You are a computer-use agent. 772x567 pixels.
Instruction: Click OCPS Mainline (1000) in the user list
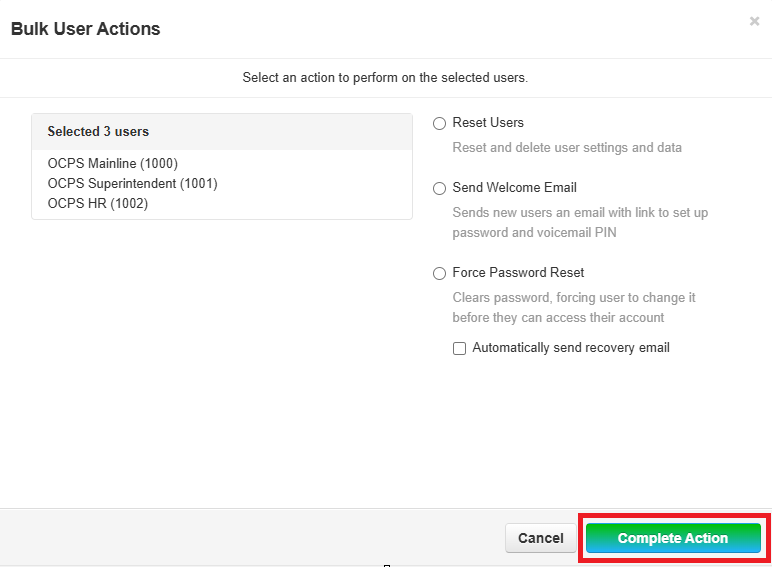point(113,163)
